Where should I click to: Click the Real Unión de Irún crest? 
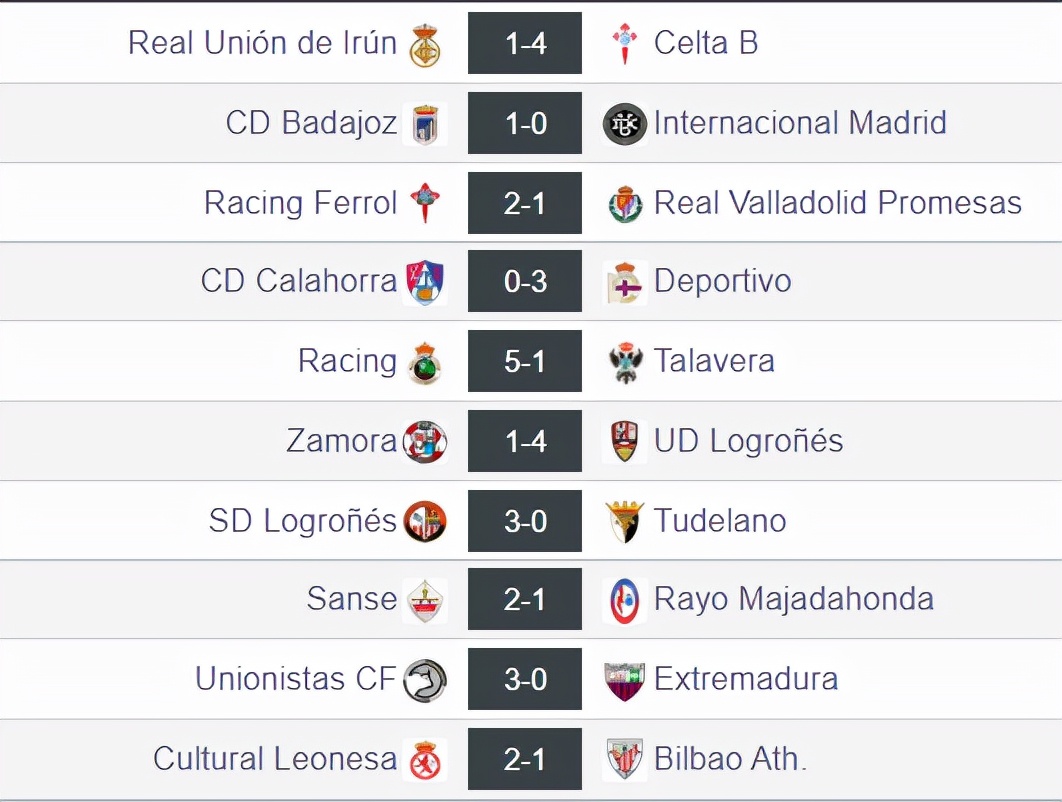click(425, 45)
